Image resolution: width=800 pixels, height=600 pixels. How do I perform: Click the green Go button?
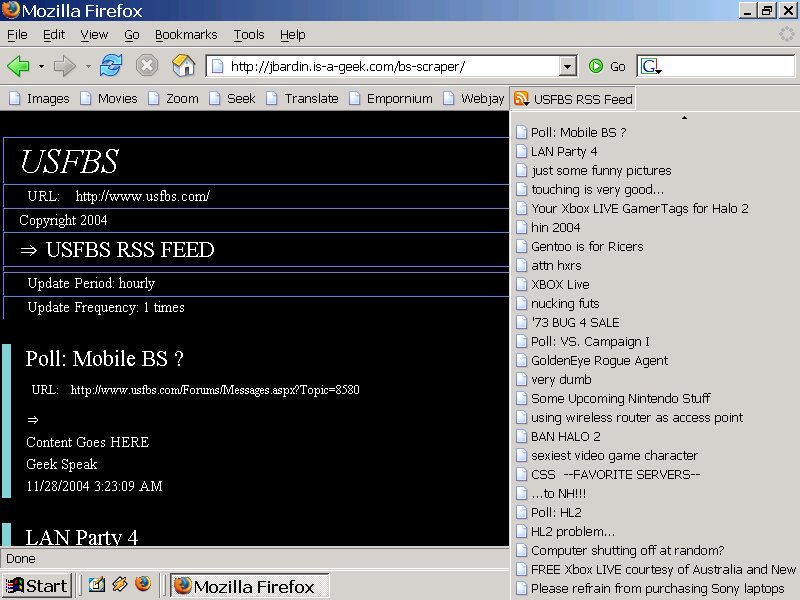pos(607,66)
